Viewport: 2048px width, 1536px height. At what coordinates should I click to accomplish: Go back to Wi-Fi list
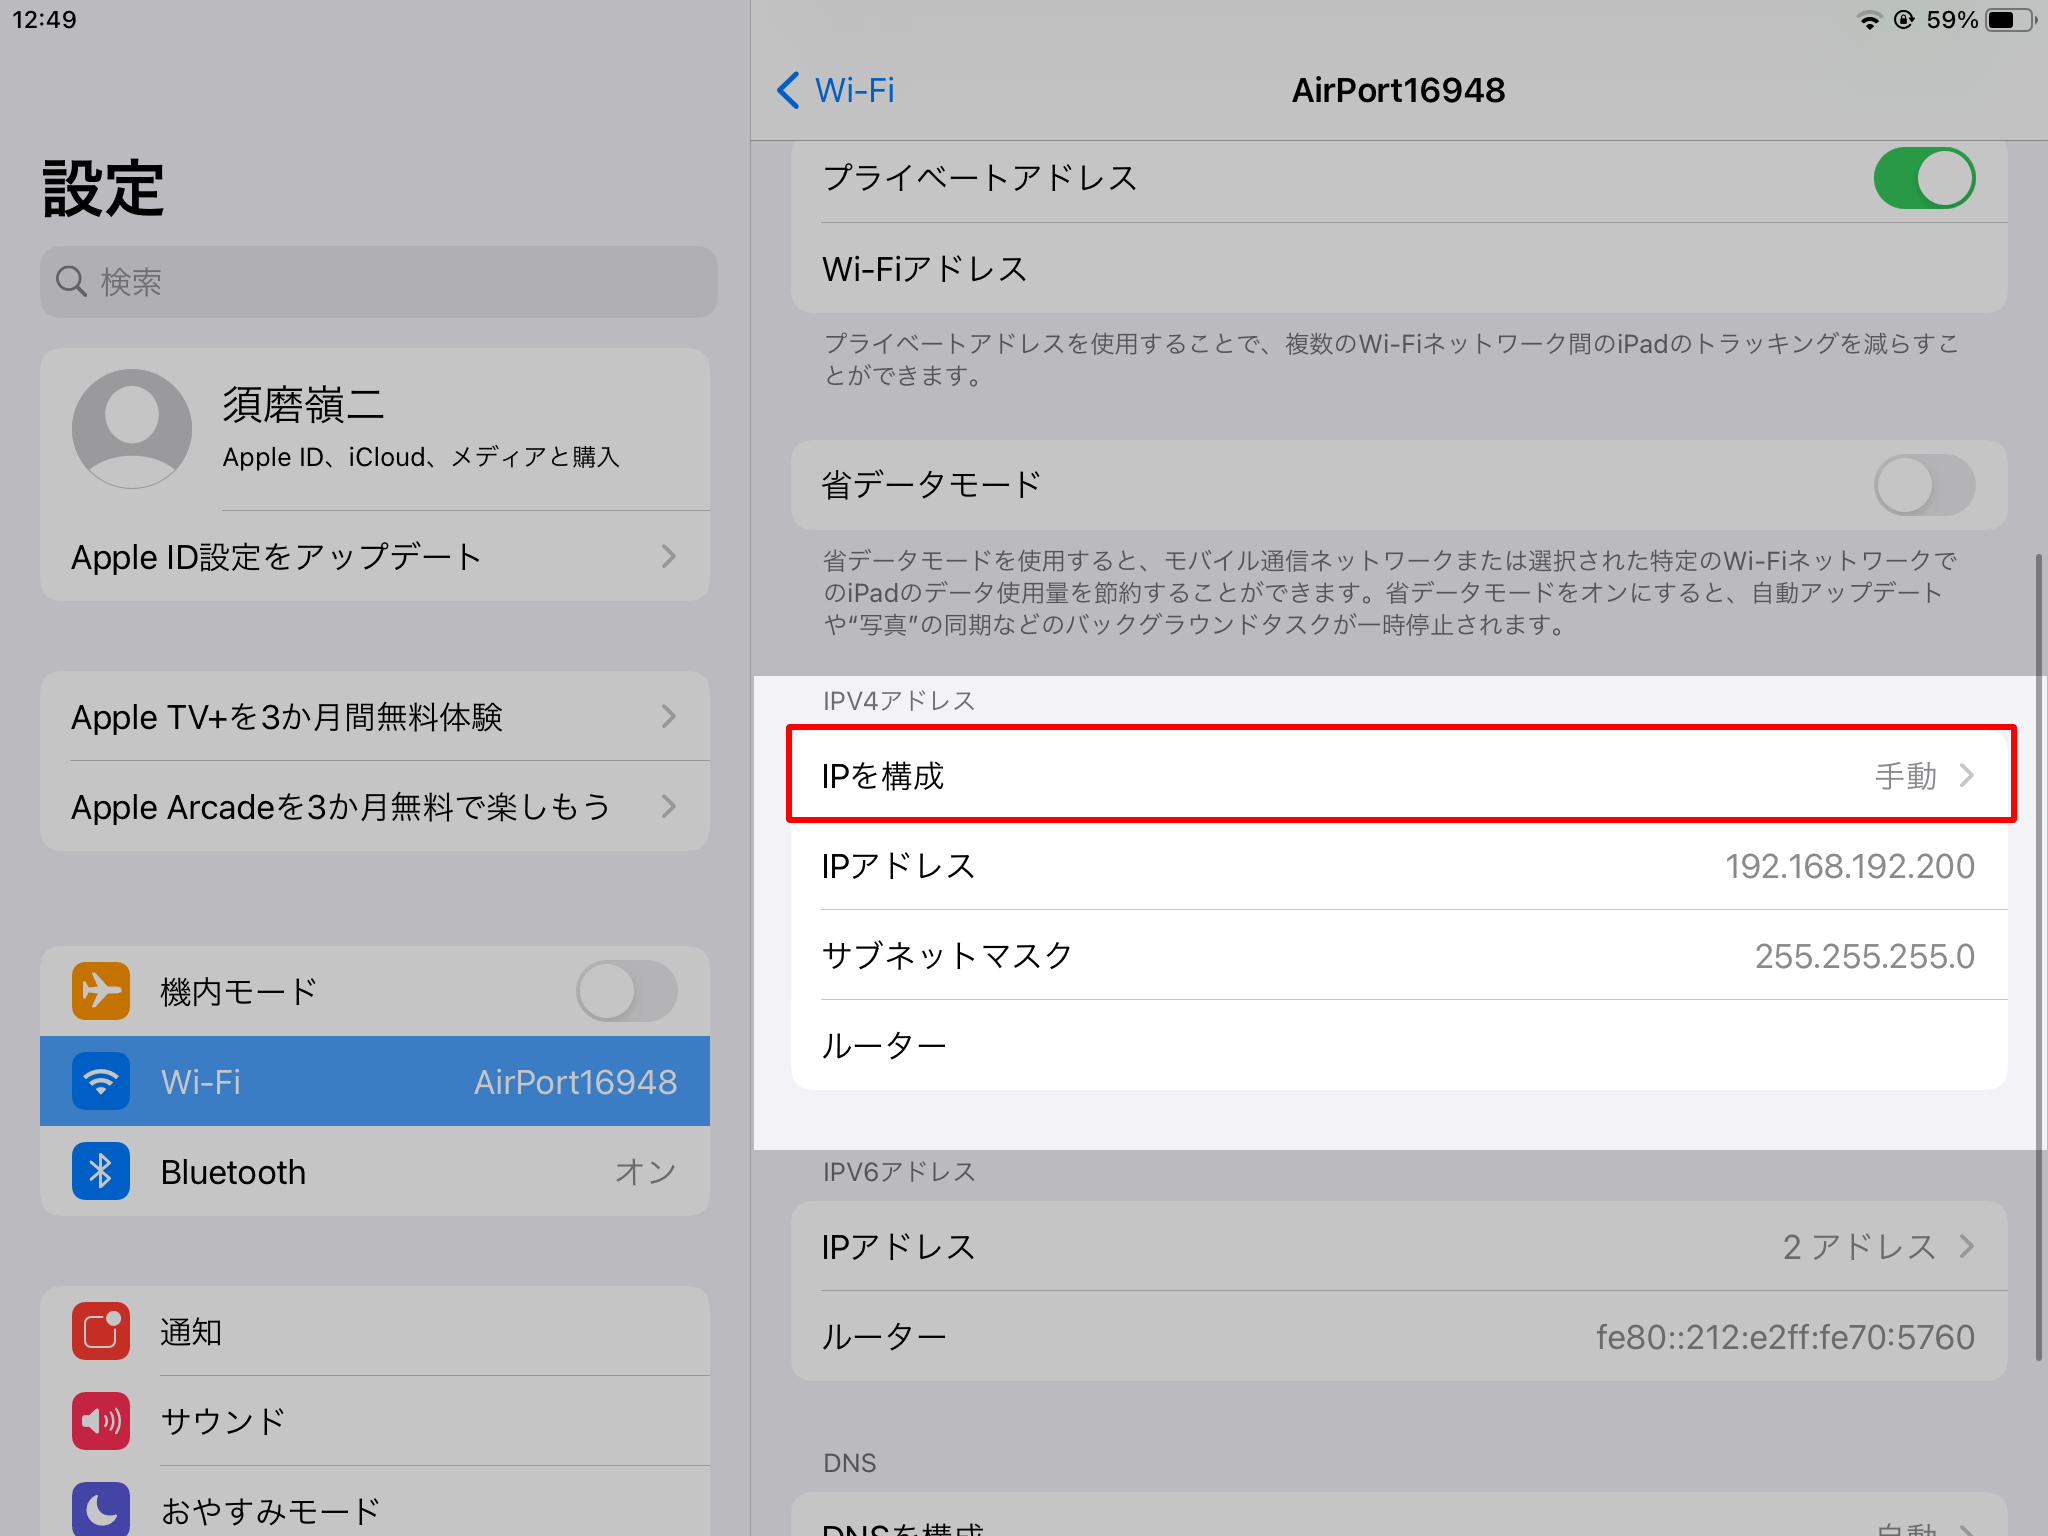point(836,90)
